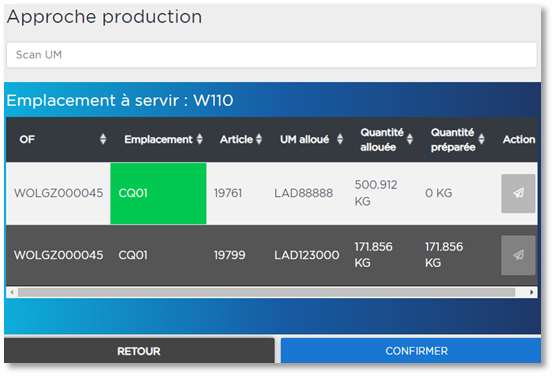Click the RETOUR button
554x376 pixels.
(x=139, y=351)
